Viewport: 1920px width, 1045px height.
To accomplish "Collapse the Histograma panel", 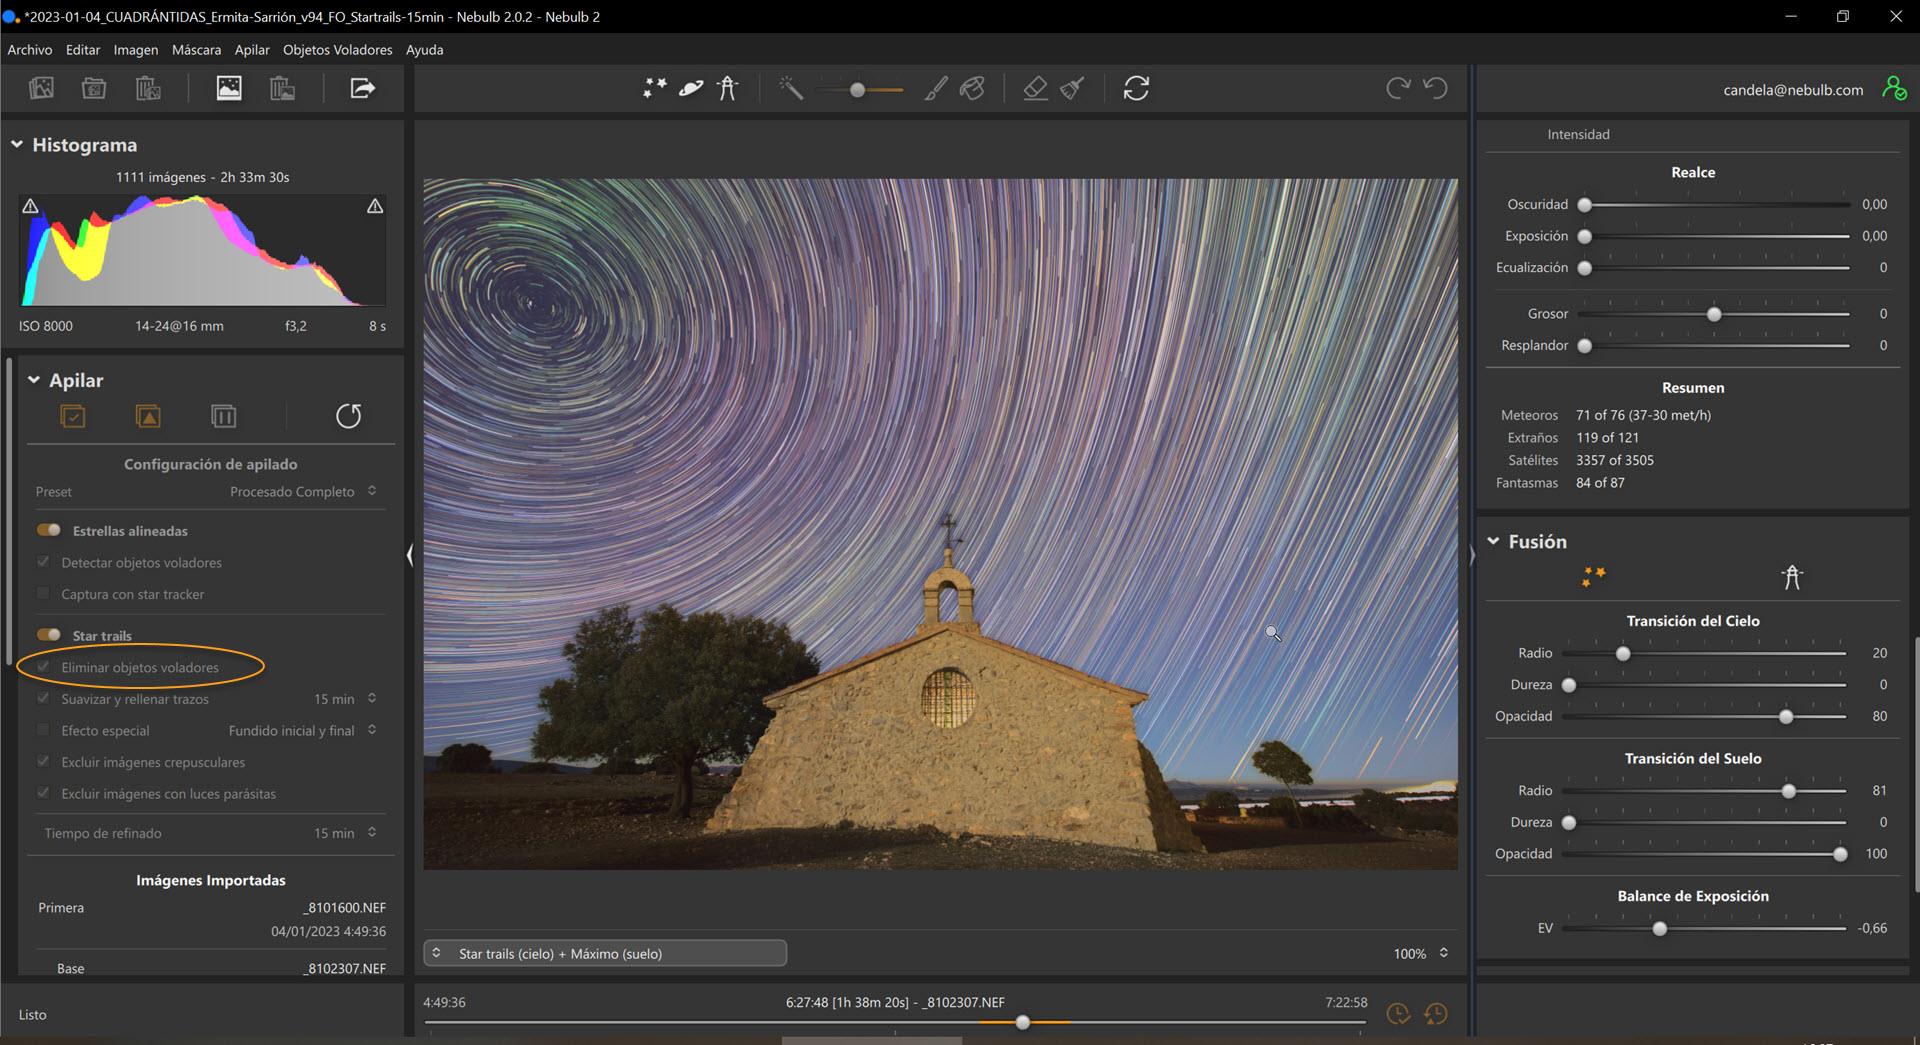I will tap(17, 145).
